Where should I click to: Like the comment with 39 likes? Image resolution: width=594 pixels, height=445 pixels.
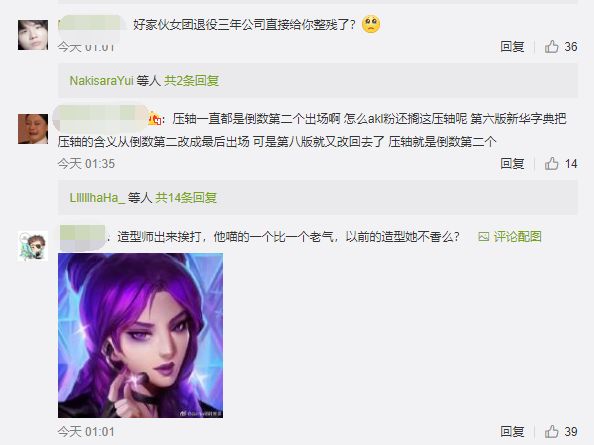pos(551,431)
